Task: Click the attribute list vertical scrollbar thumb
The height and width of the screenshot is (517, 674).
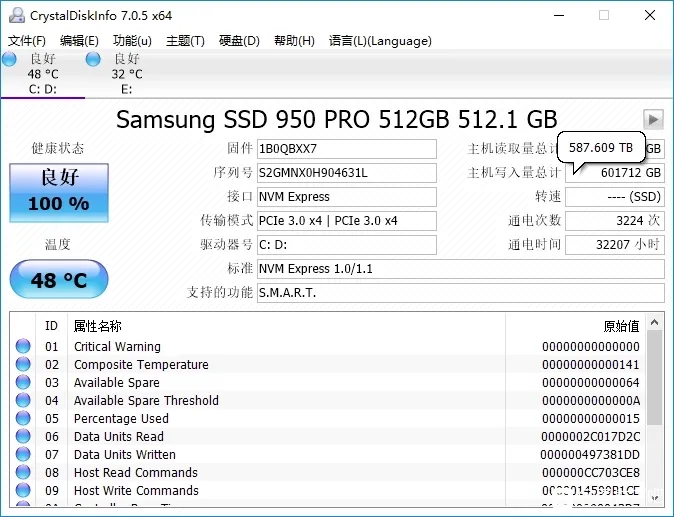Action: tap(654, 378)
